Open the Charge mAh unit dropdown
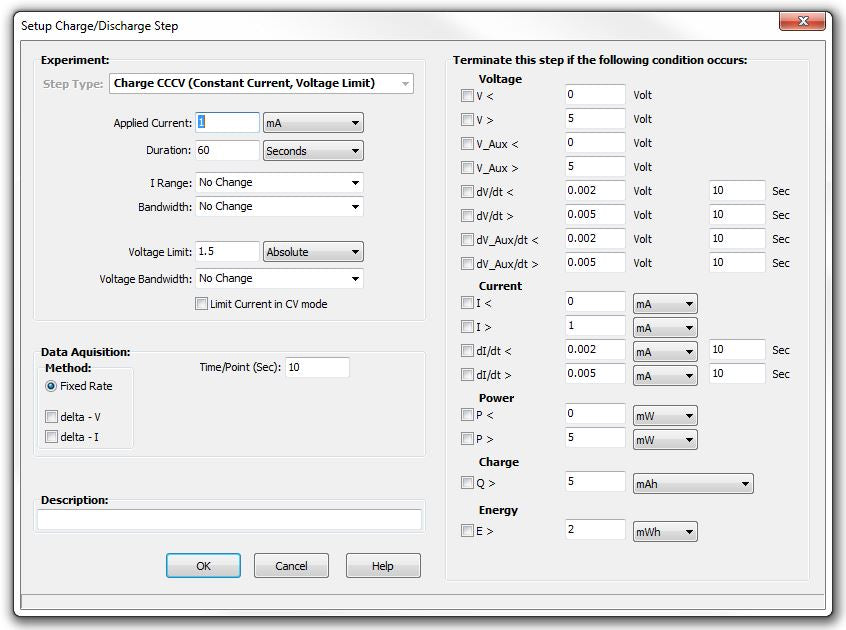The image size is (846, 630). click(x=692, y=484)
